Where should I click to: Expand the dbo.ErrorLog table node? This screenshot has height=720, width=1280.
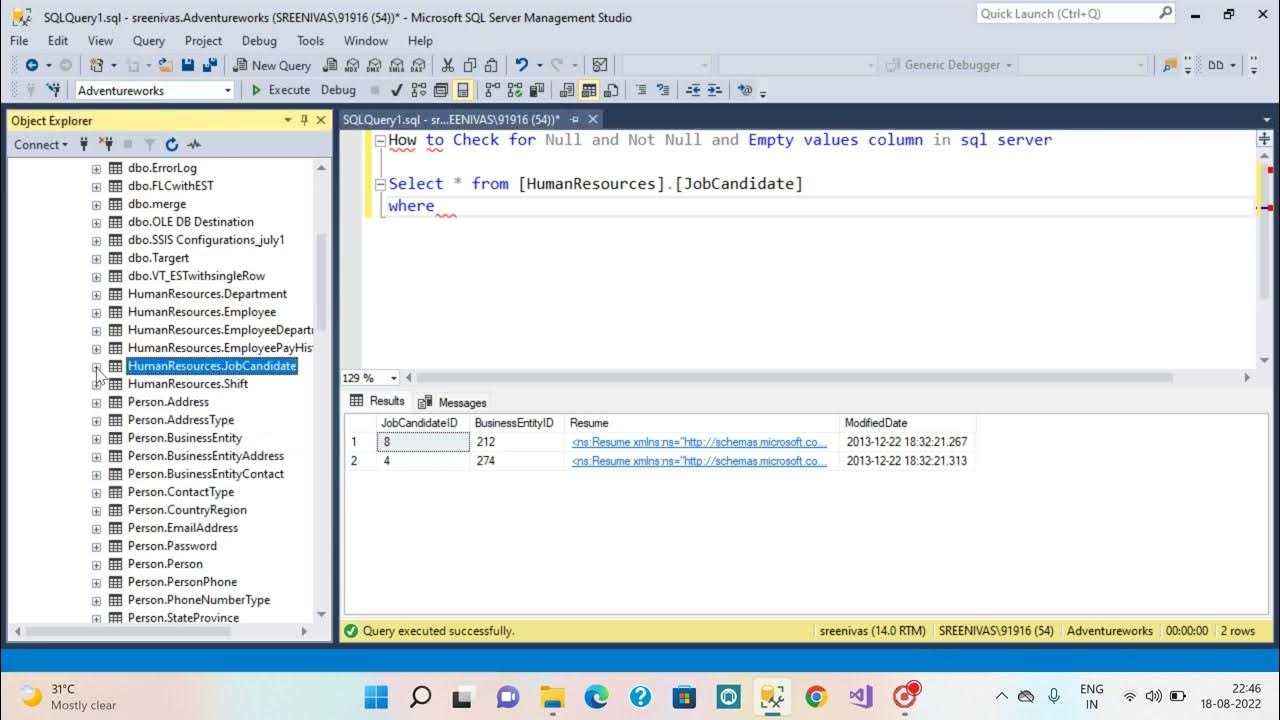coord(96,169)
